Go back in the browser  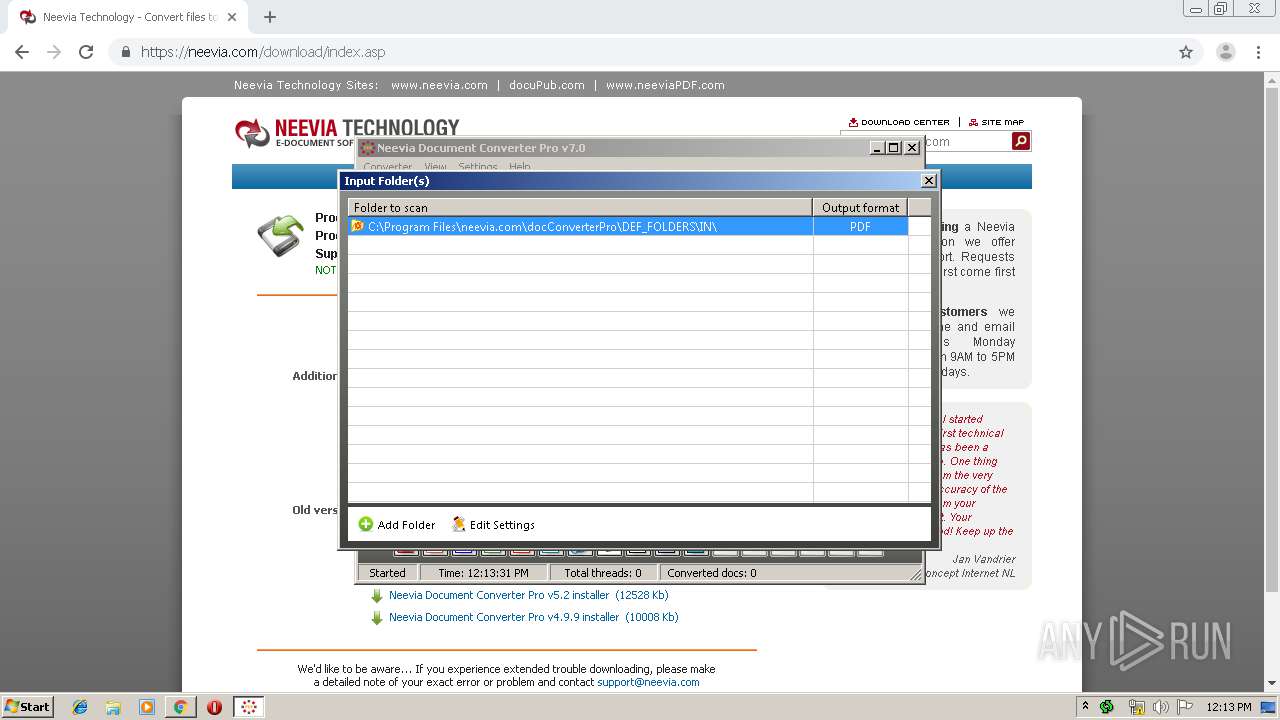click(22, 52)
